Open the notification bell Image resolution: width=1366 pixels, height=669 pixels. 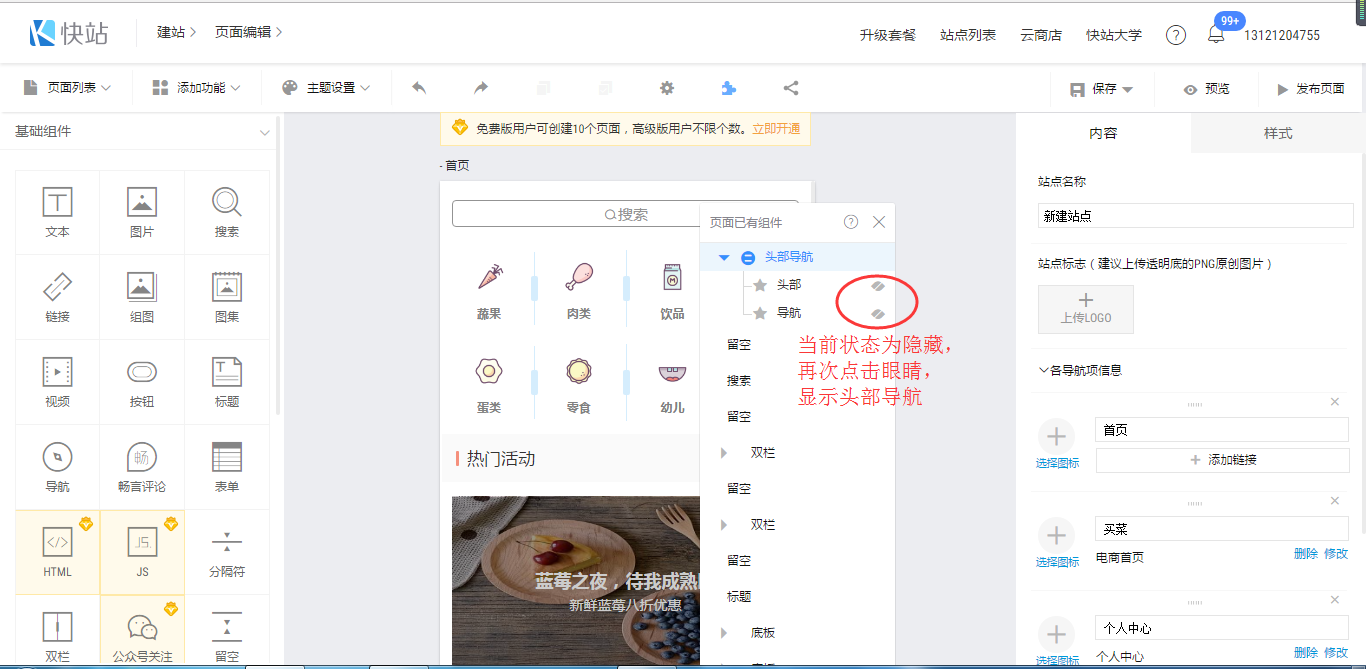(x=1216, y=35)
